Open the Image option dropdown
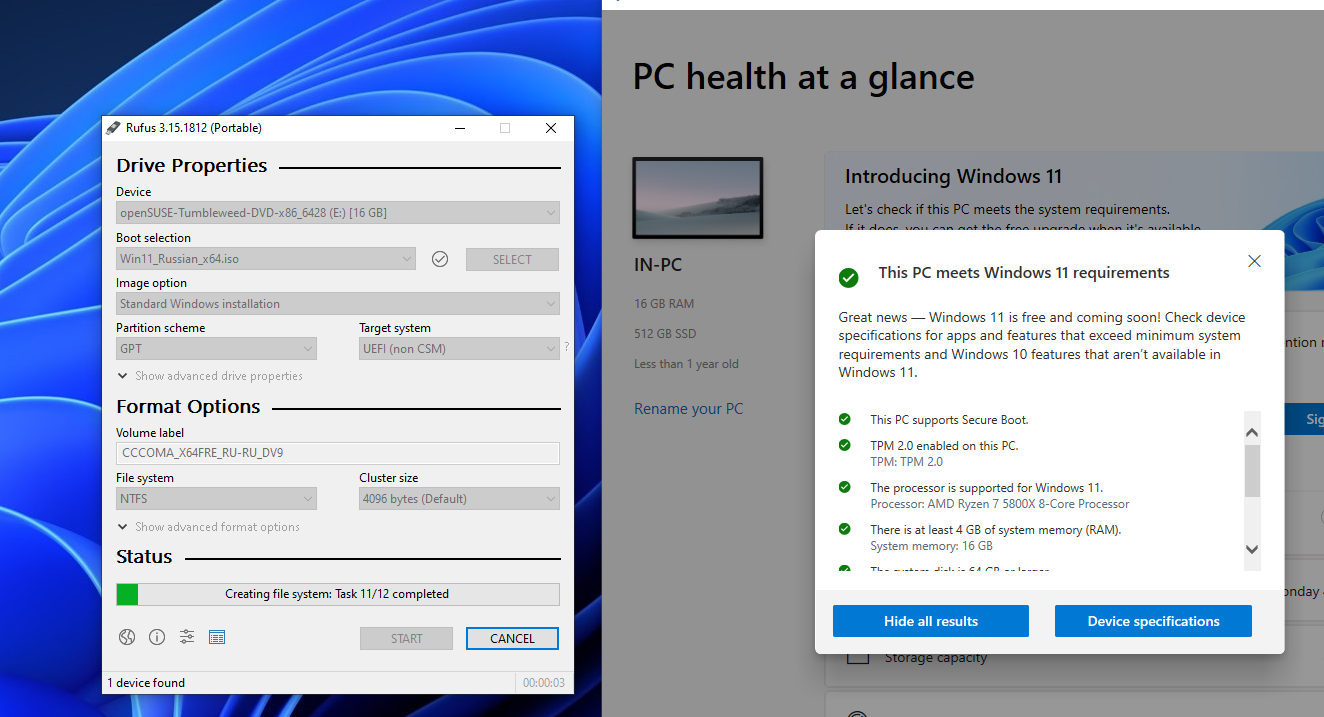1324x717 pixels. (338, 304)
